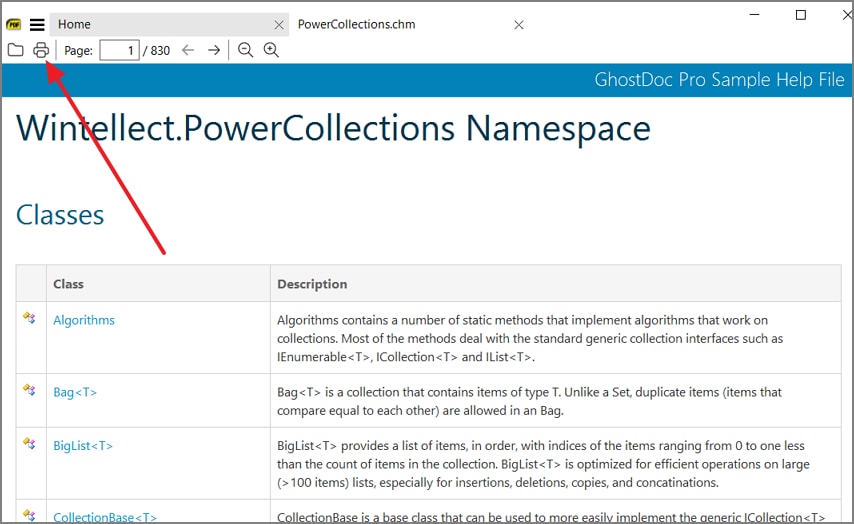Click the SumatraPDF app logo icon
This screenshot has height=524, width=854.
(14, 25)
